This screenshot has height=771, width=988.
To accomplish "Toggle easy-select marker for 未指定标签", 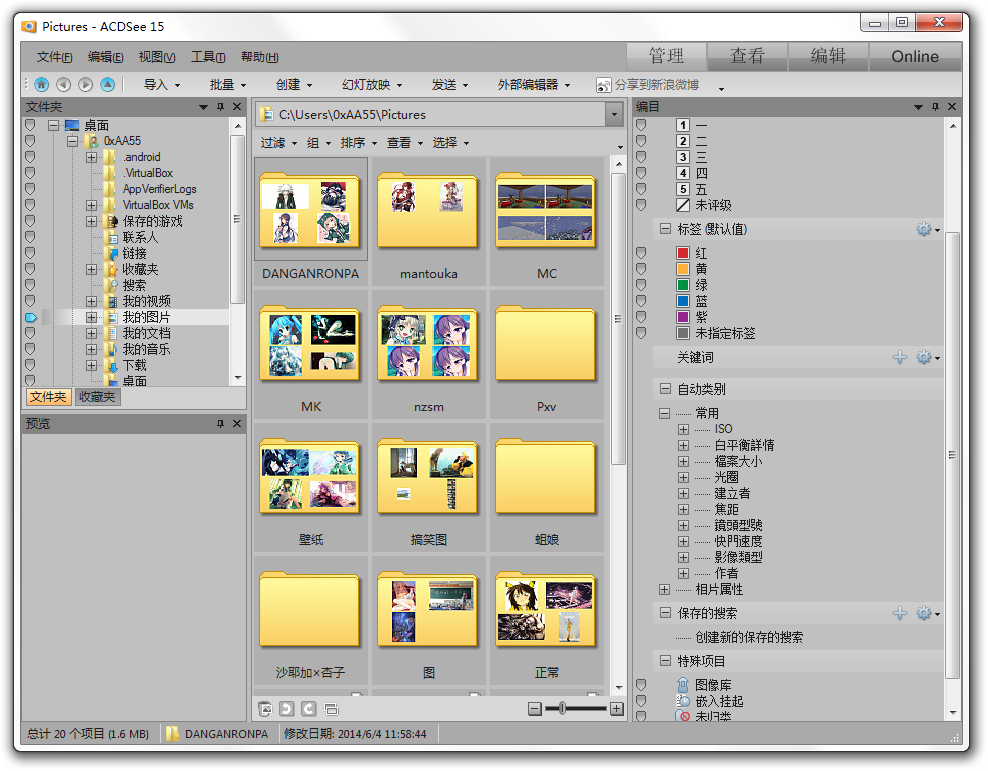I will pos(641,333).
